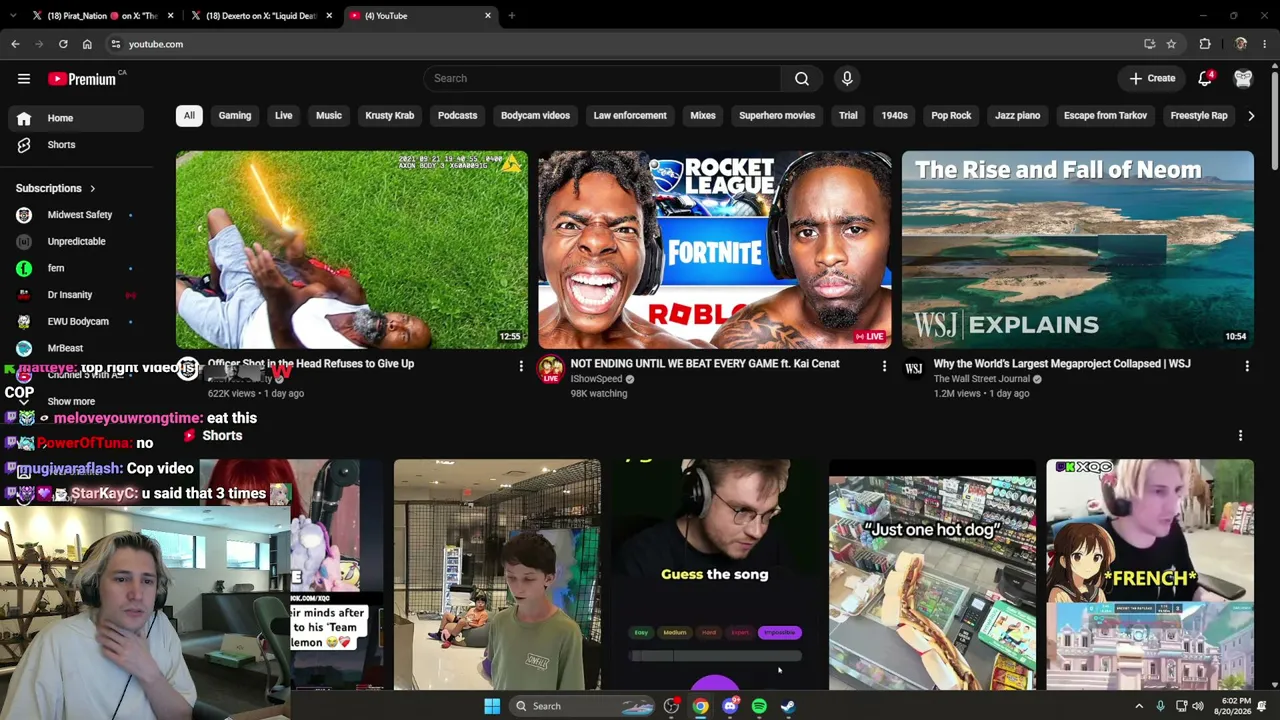This screenshot has width=1280, height=720.
Task: Play the Just one hot dog Short
Action: (932, 575)
